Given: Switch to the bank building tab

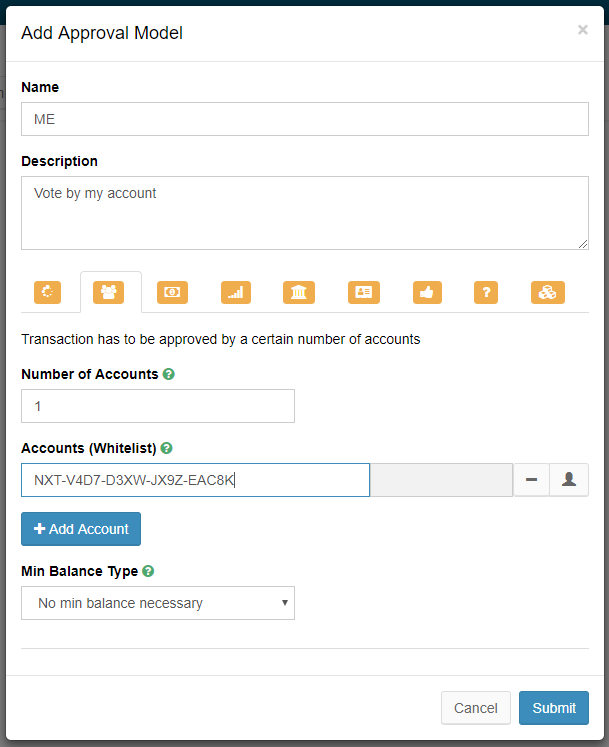Looking at the screenshot, I should pos(299,292).
